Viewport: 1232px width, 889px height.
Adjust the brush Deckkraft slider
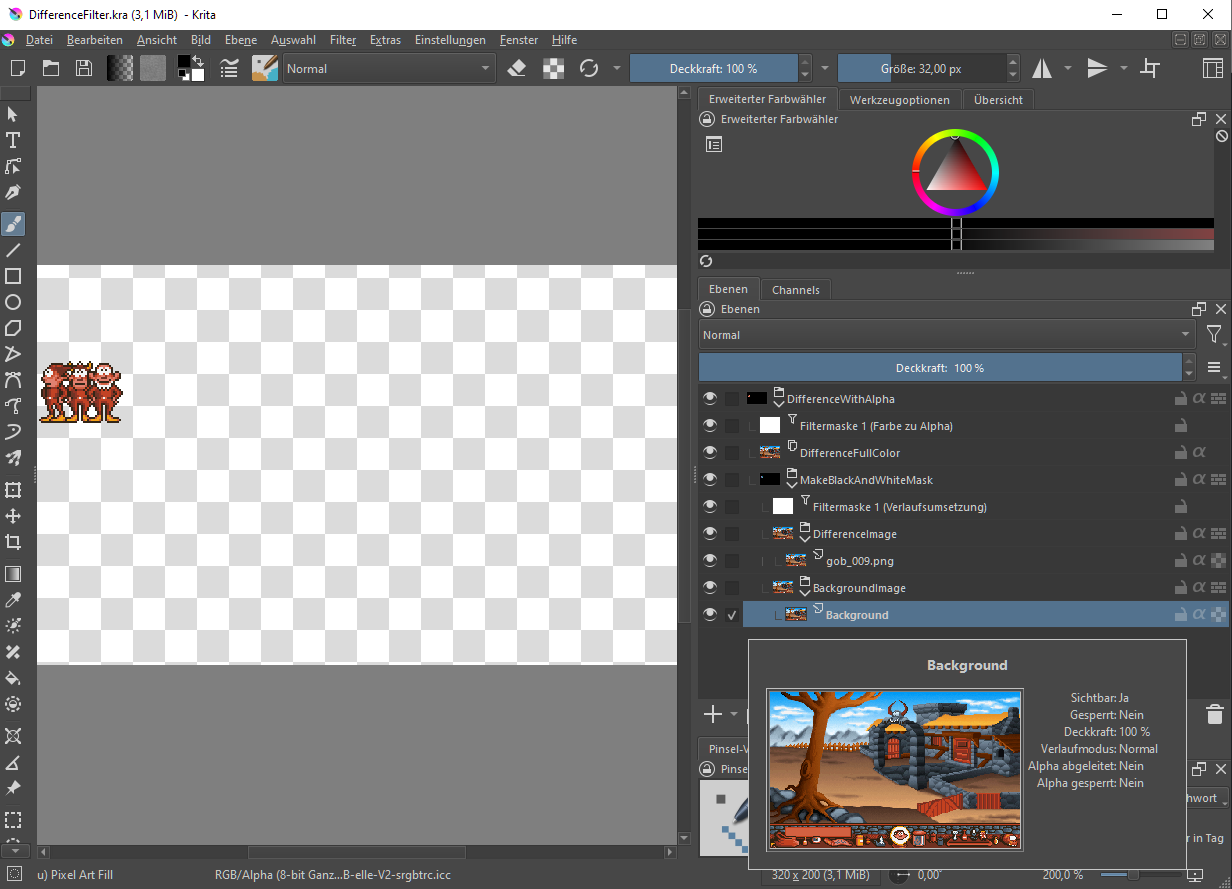(x=714, y=68)
